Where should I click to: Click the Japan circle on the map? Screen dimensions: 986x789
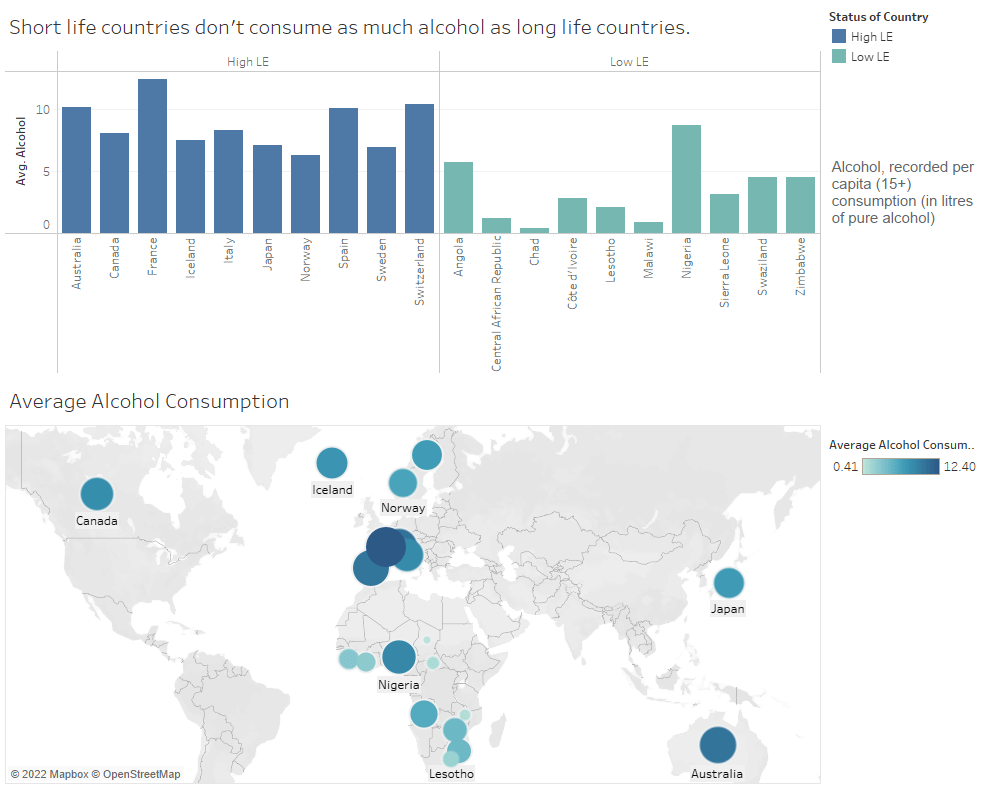pos(728,582)
